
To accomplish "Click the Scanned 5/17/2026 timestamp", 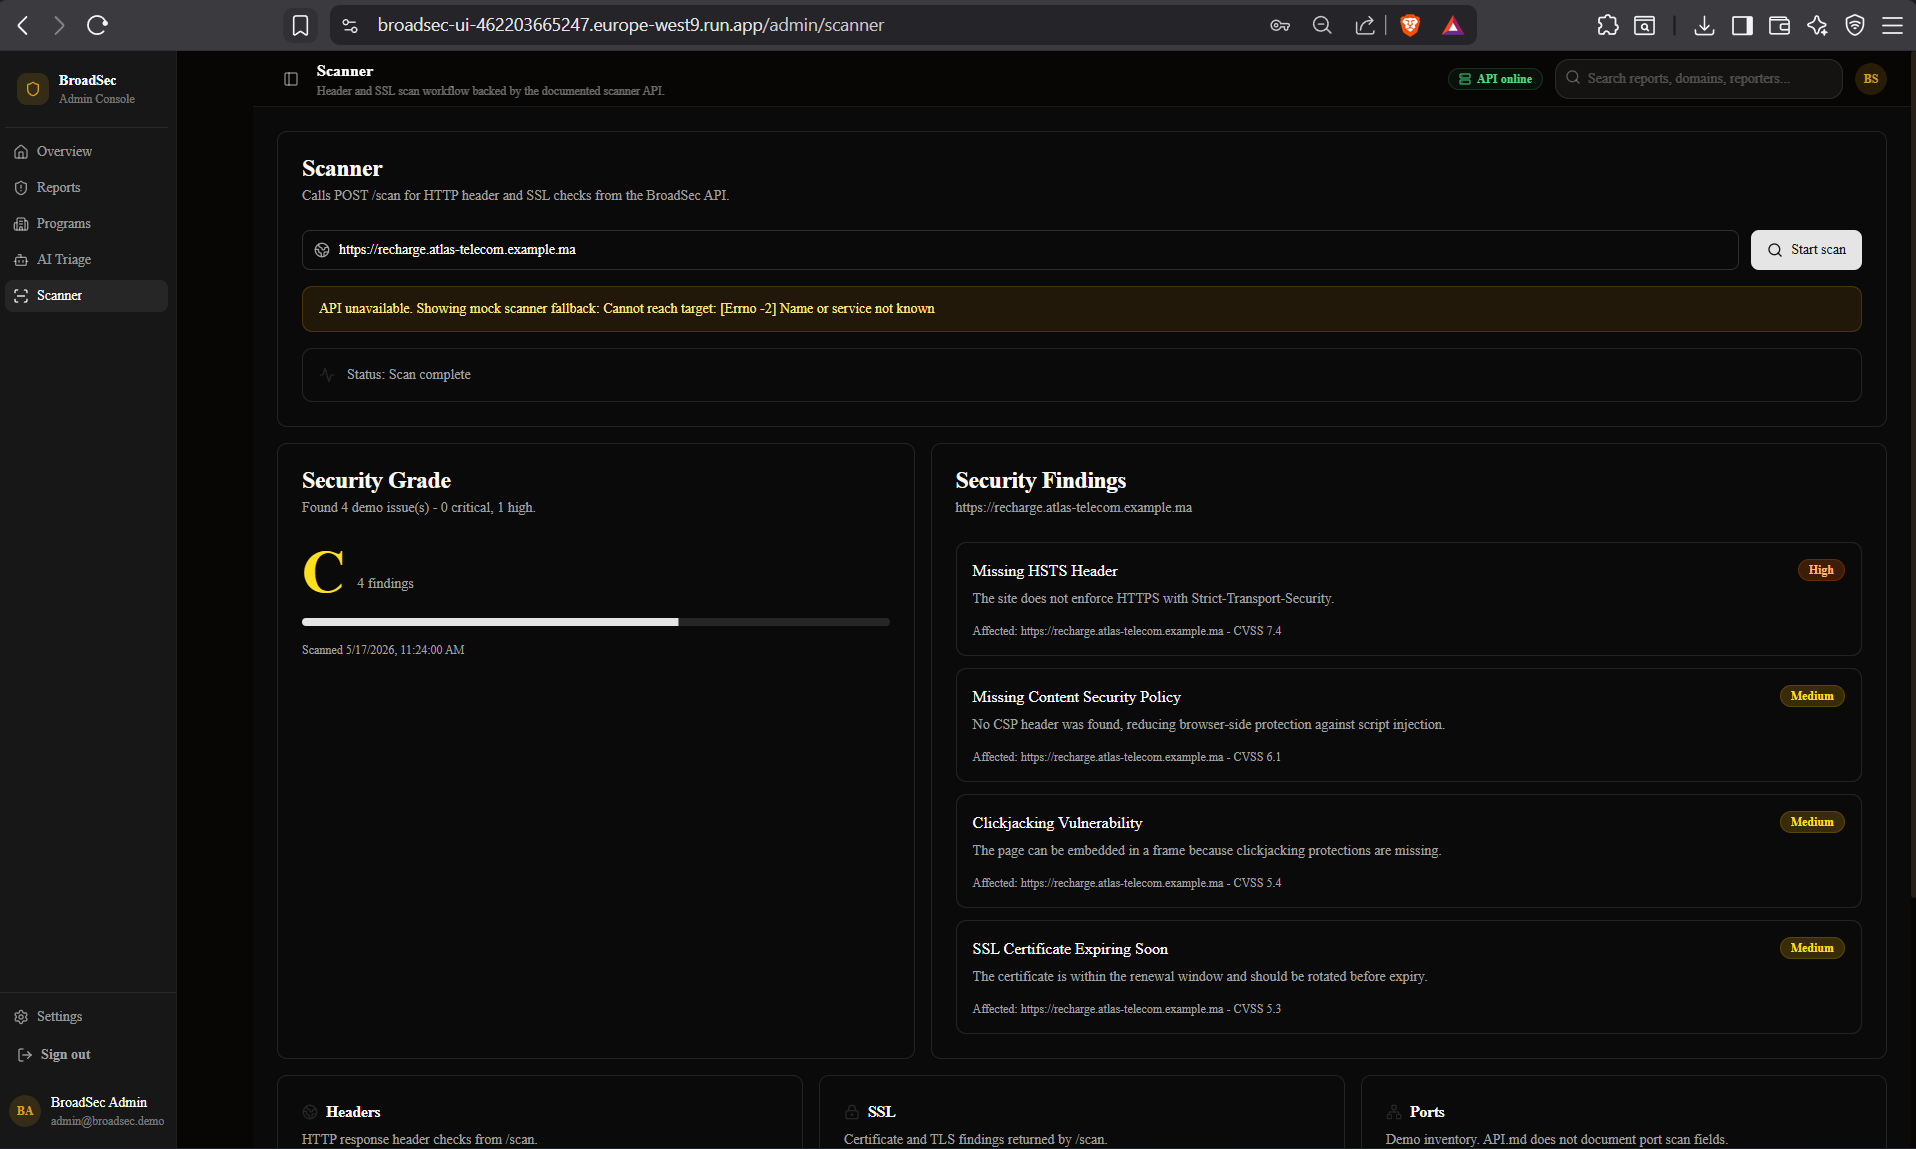I will click(x=383, y=650).
